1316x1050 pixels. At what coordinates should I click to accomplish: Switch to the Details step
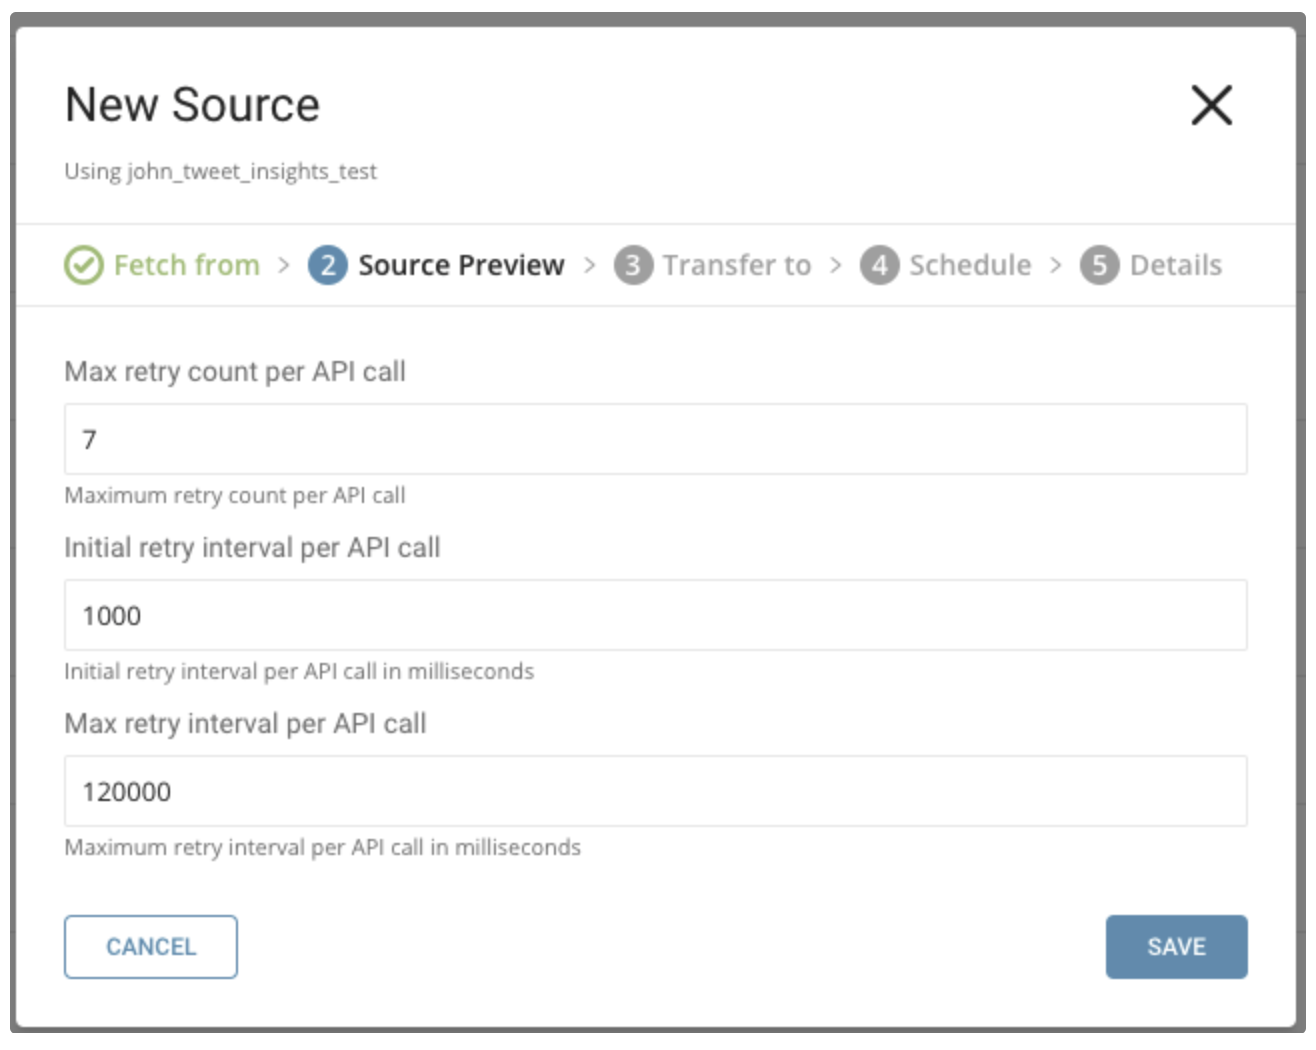pyautogui.click(x=1175, y=265)
